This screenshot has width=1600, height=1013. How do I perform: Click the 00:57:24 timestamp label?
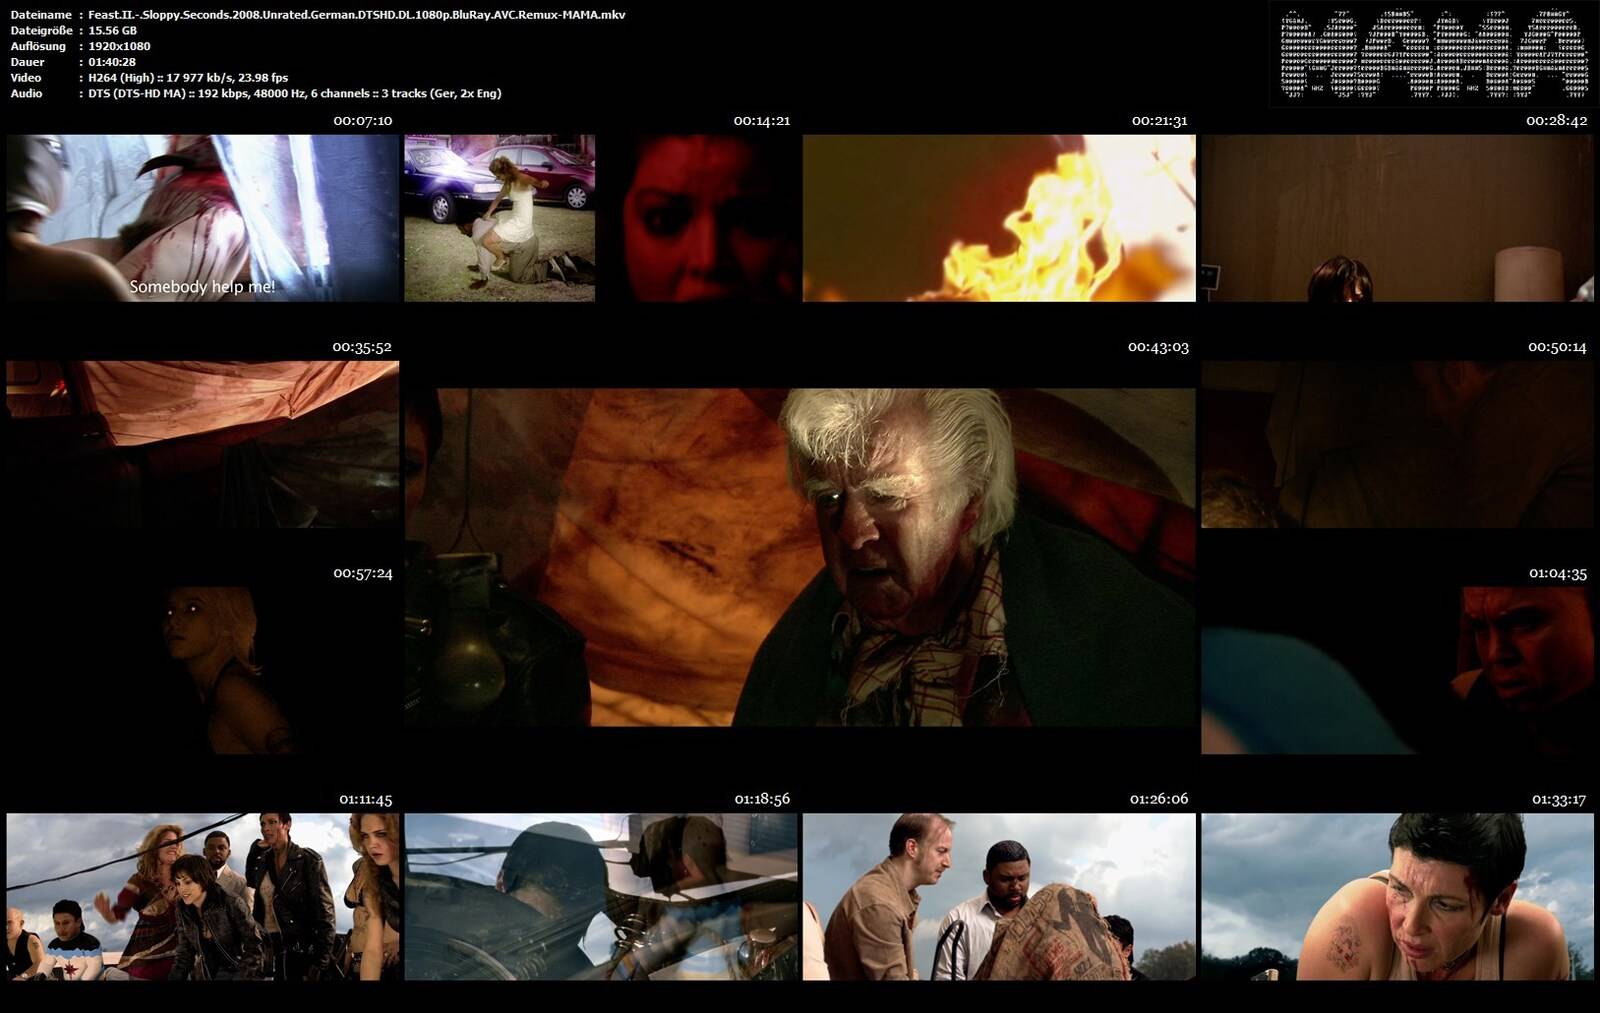pos(362,573)
